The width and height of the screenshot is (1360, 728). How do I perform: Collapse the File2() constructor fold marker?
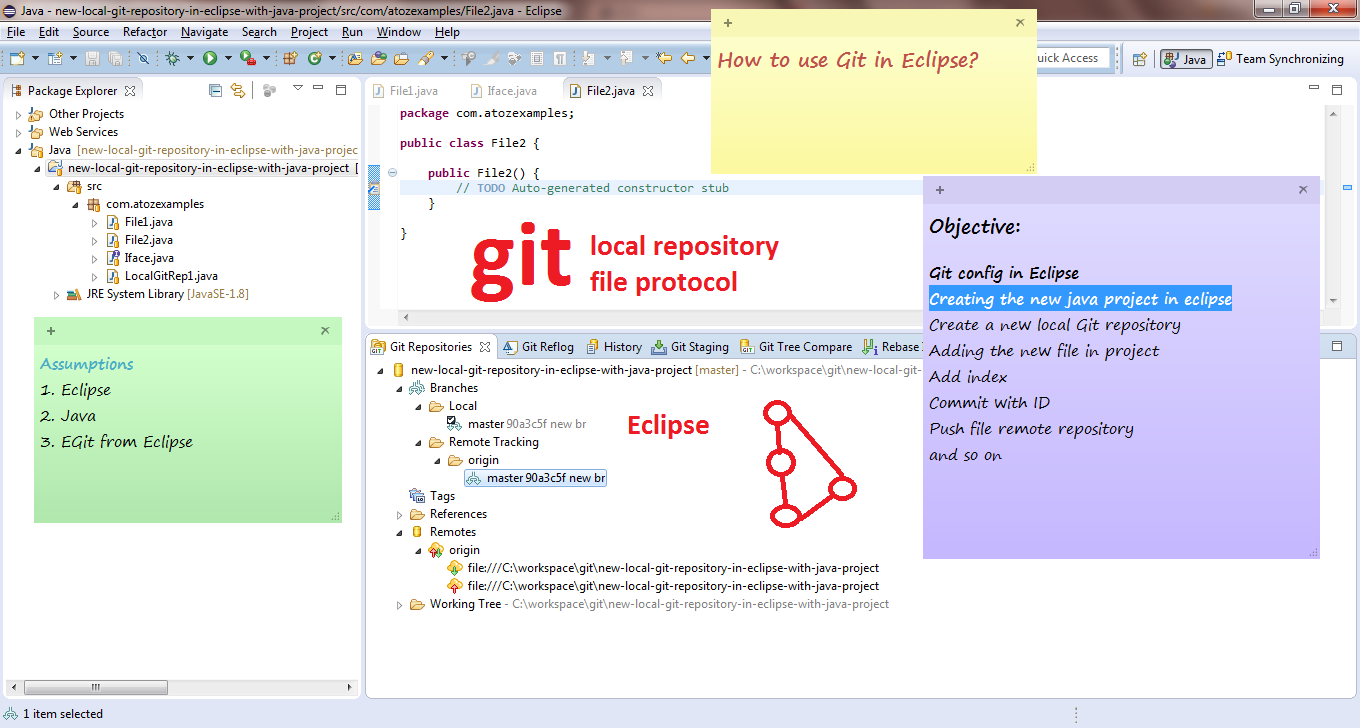click(392, 172)
